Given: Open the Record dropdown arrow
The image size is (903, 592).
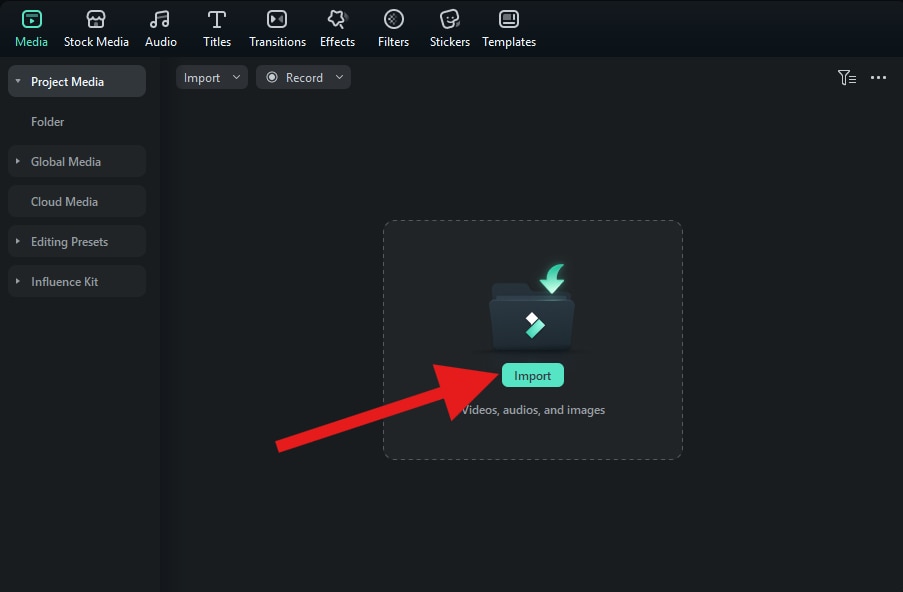Looking at the screenshot, I should (339, 77).
